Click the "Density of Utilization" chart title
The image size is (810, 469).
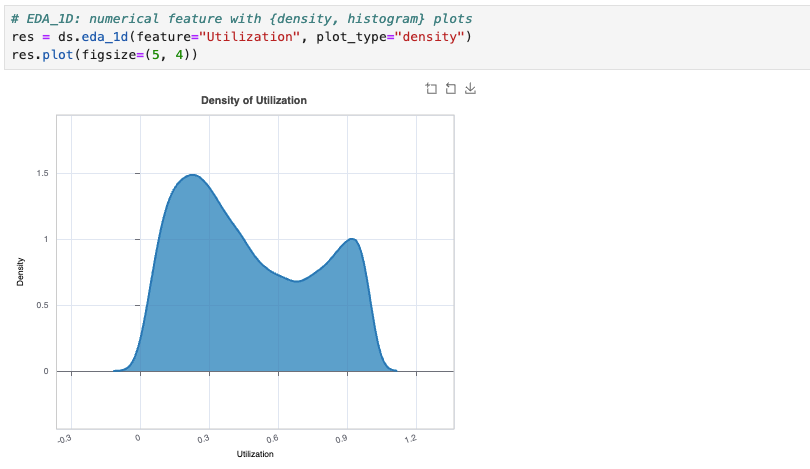coord(254,100)
